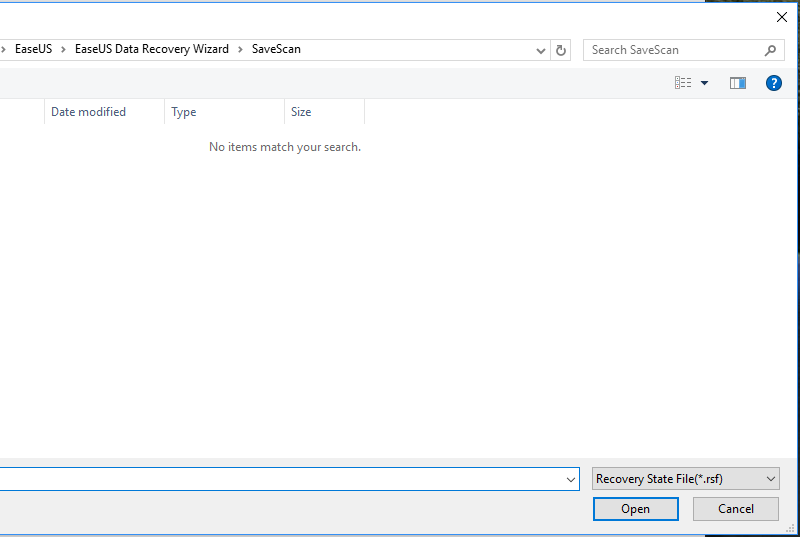The width and height of the screenshot is (800, 537).
Task: Open the view layout options icon
Action: (x=683, y=83)
